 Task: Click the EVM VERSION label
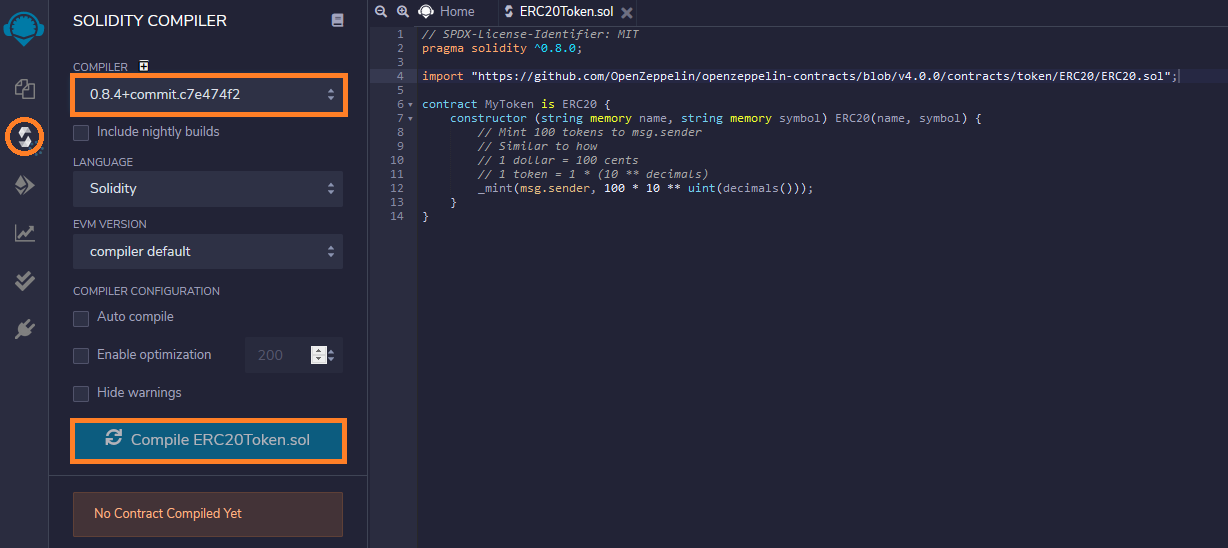(x=110, y=224)
